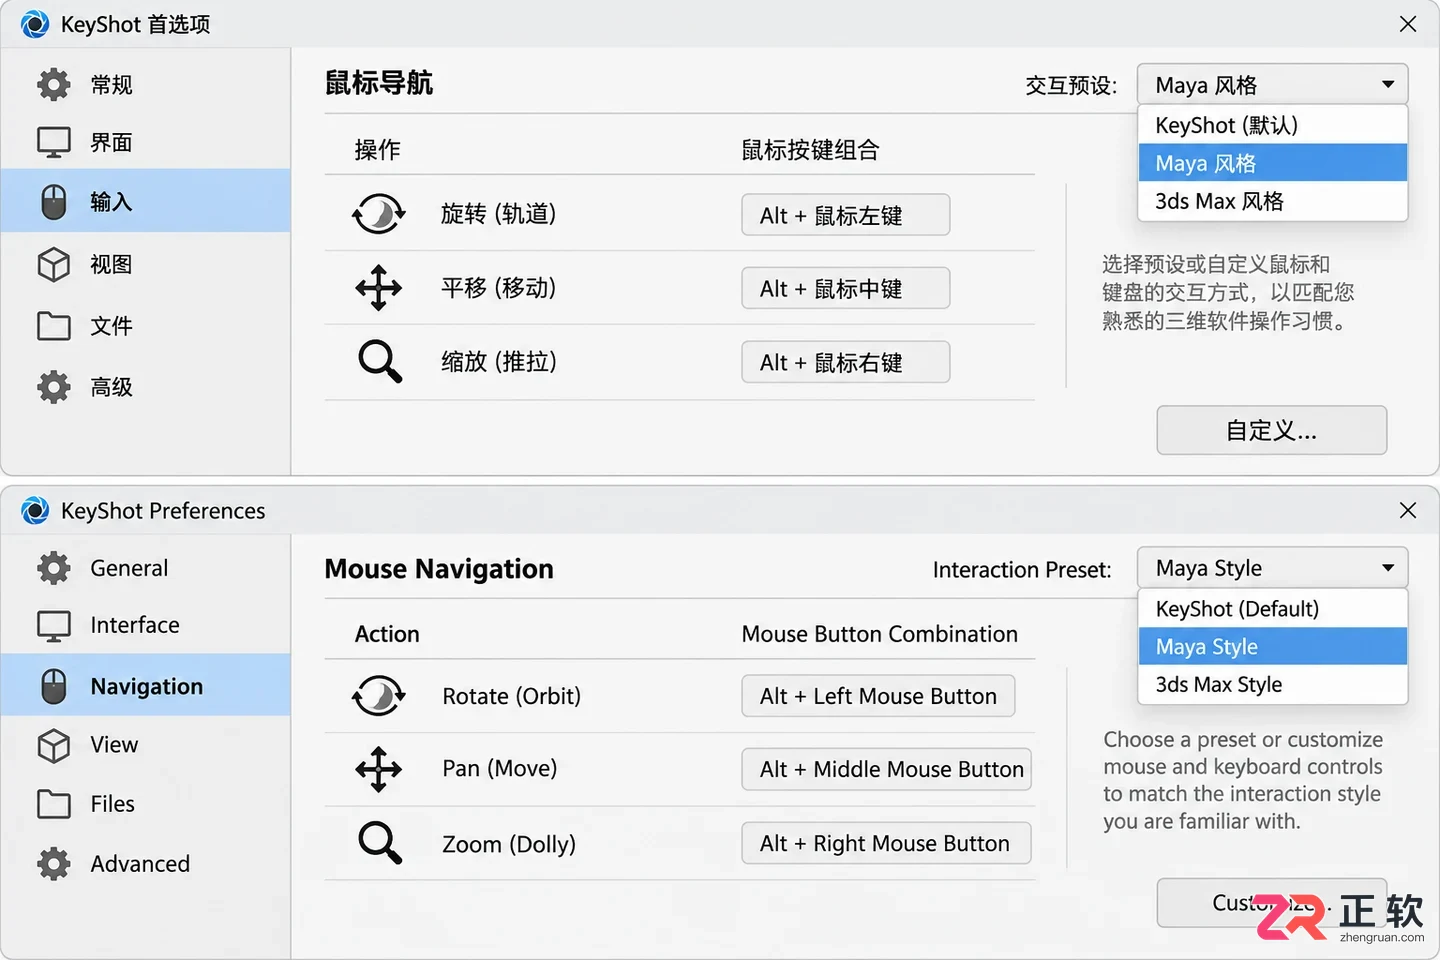Click the Pan (Move) arrows icon
The image size is (1440, 960).
[x=379, y=769]
